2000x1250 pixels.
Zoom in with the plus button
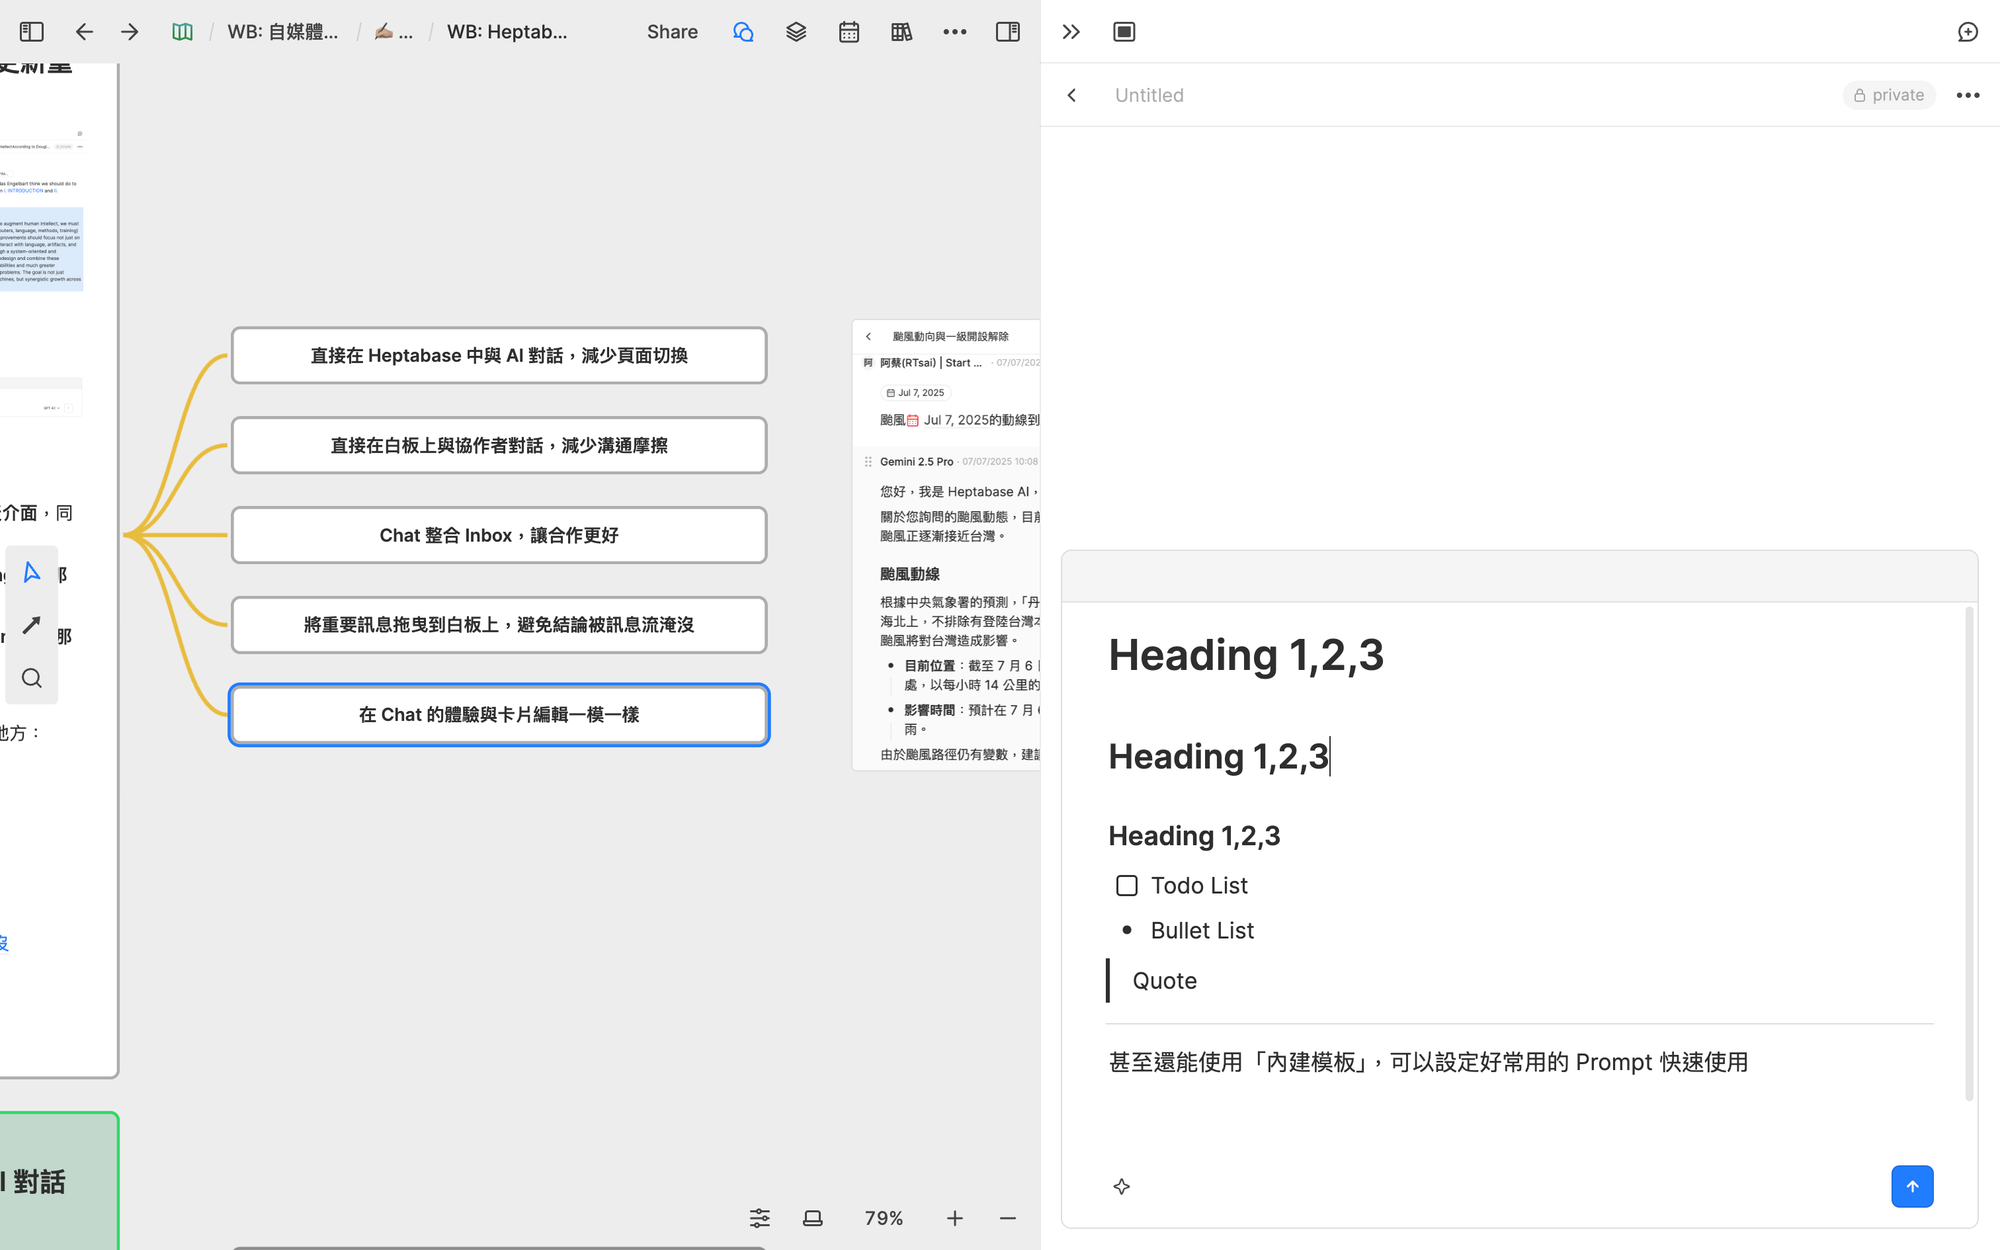coord(955,1218)
